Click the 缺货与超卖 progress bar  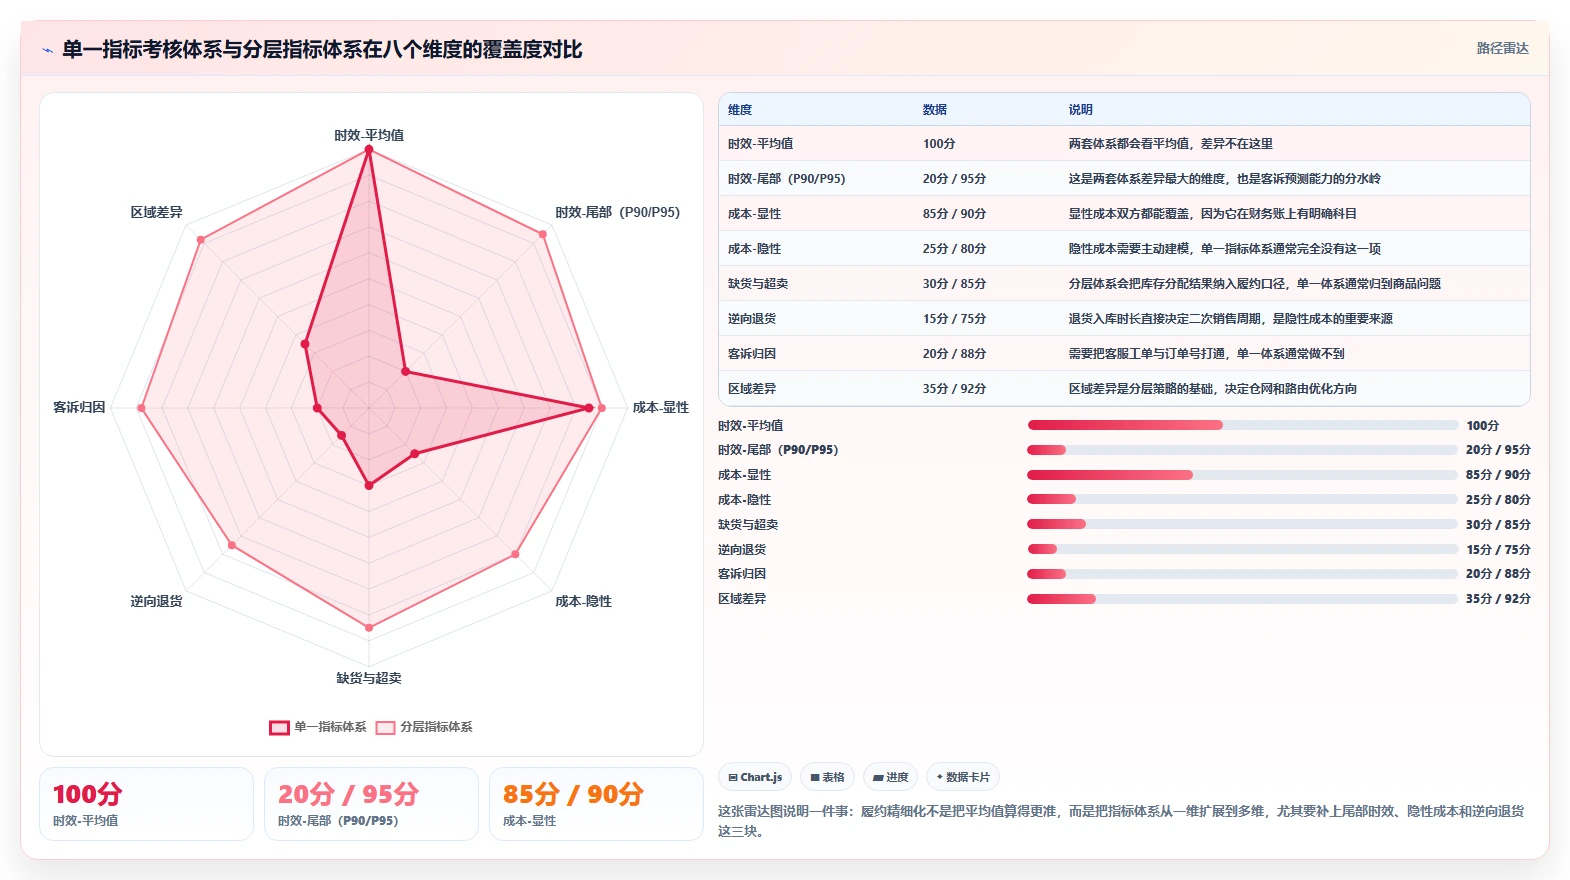point(1242,524)
